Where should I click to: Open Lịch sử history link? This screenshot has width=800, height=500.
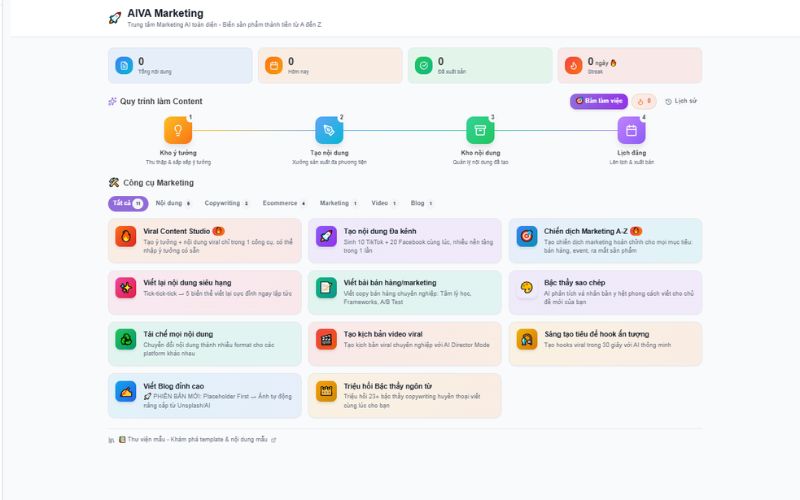[681, 101]
